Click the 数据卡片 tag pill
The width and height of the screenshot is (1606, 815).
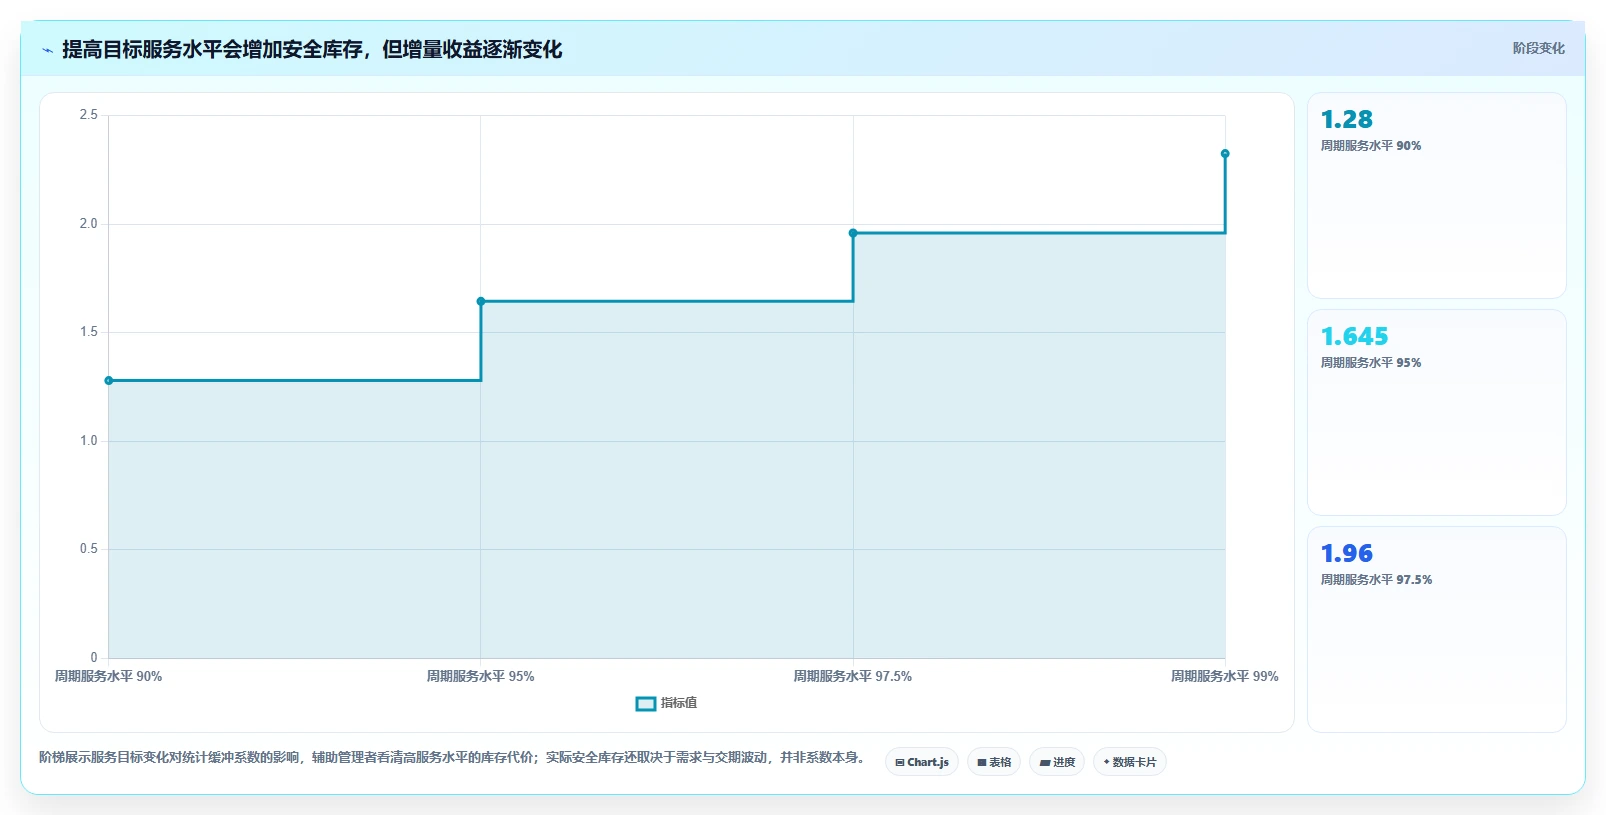[1130, 762]
